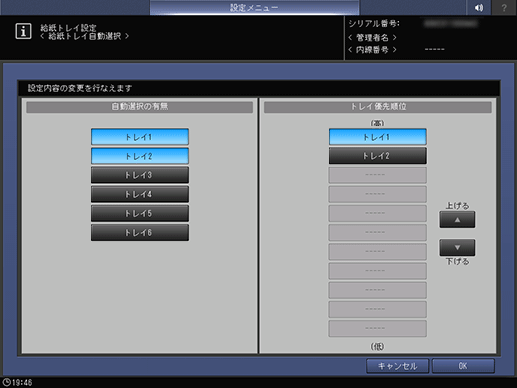Open help with the question mark icon
The image size is (517, 388).
pos(504,7)
